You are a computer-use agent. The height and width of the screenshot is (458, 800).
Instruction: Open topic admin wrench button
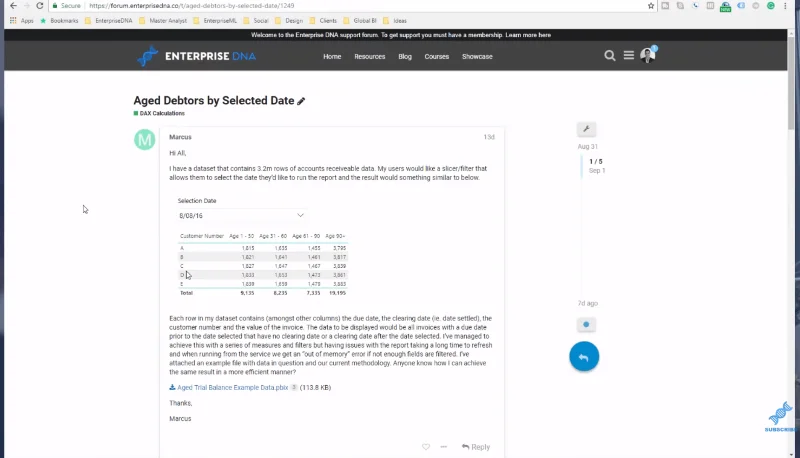[586, 129]
